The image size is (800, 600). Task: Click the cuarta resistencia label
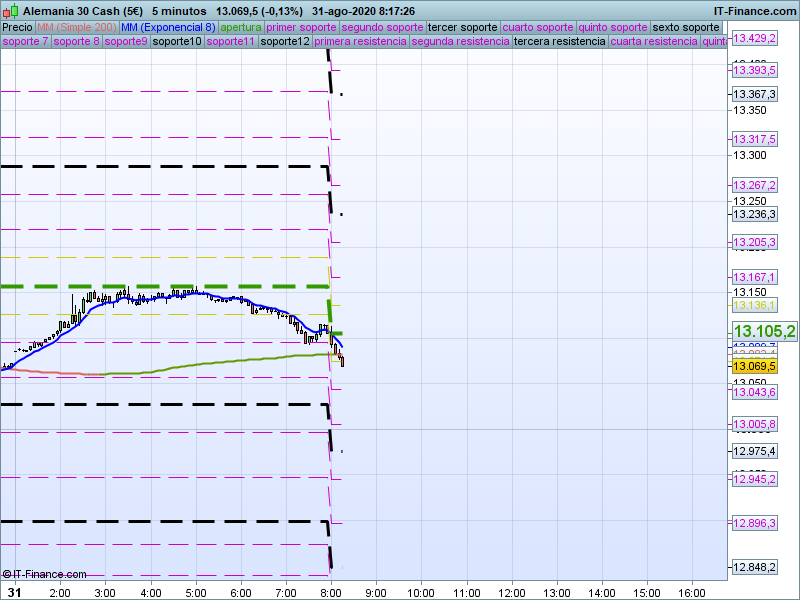654,42
